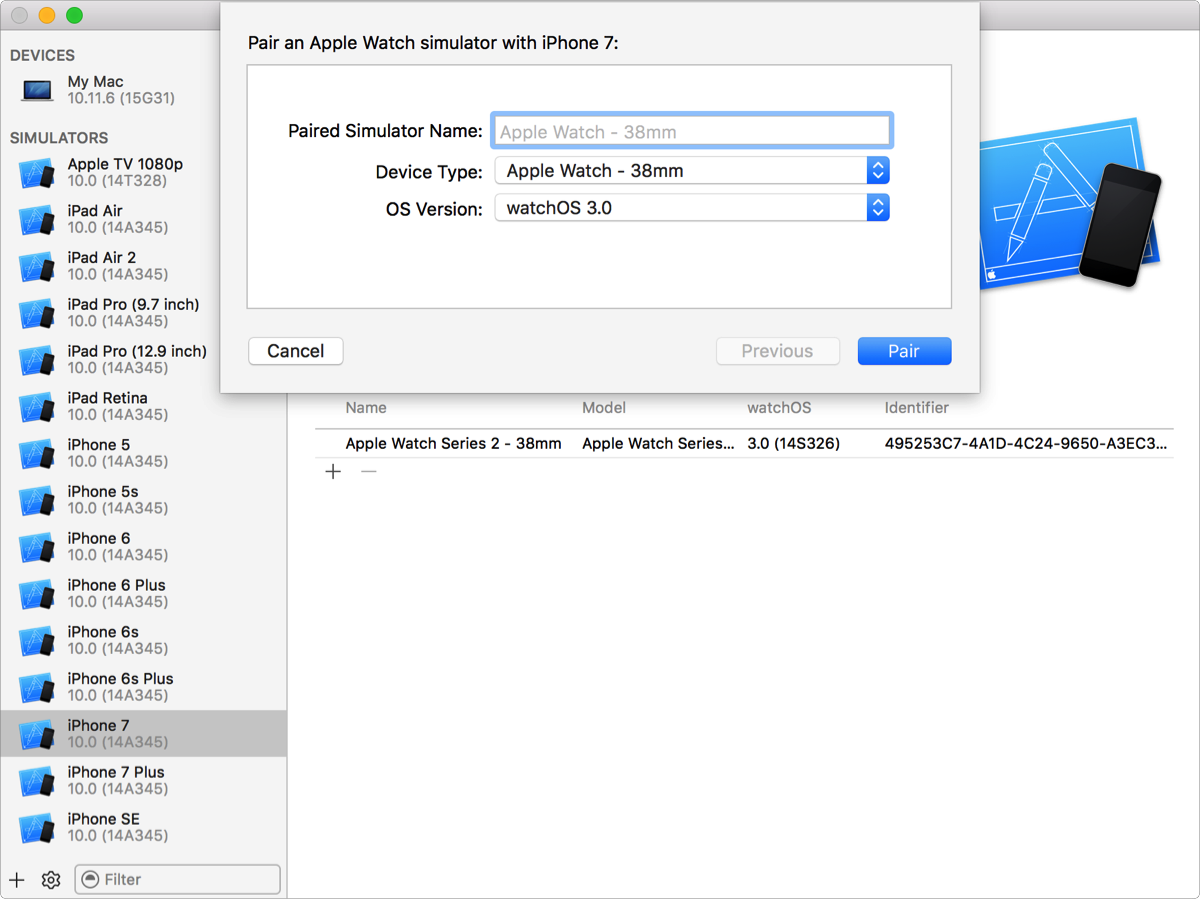Viewport: 1200px width, 899px height.
Task: Open the sidebar gear actions menu
Action: (x=51, y=880)
